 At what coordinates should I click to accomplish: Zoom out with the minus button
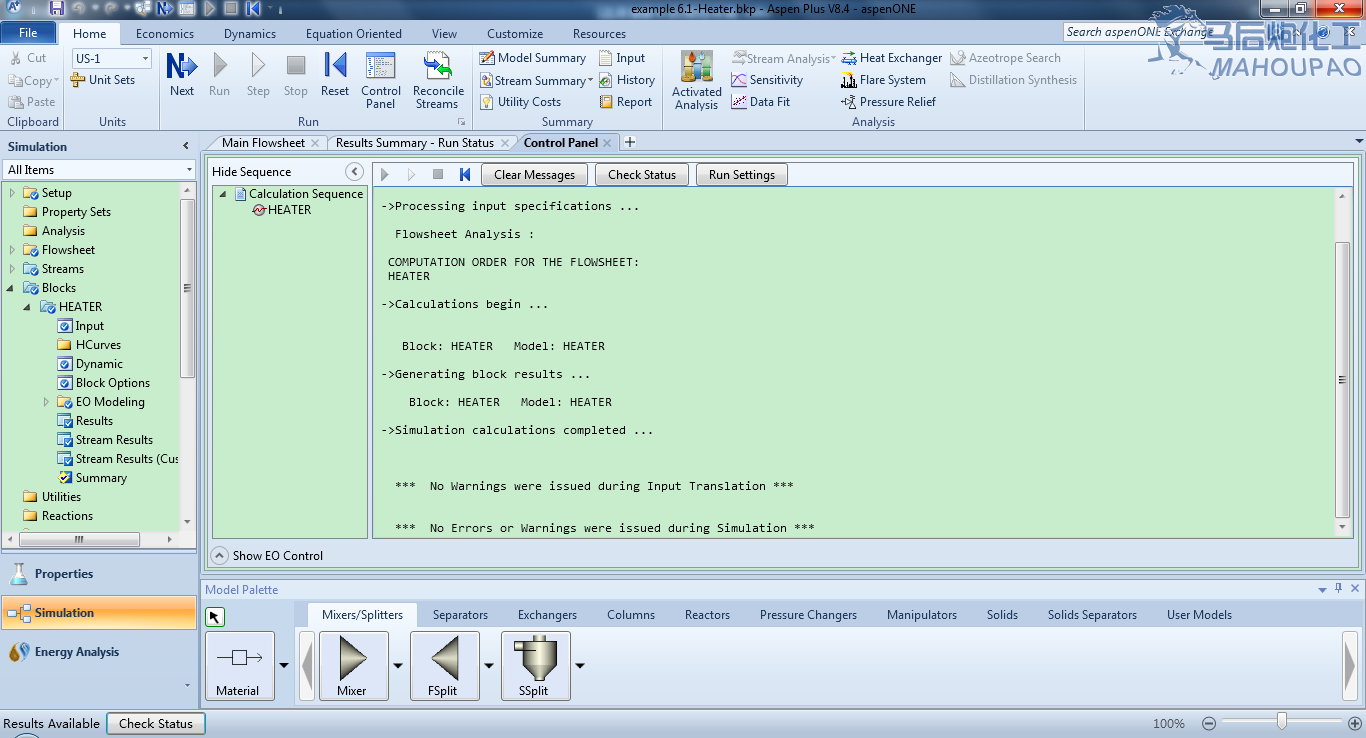(1209, 723)
